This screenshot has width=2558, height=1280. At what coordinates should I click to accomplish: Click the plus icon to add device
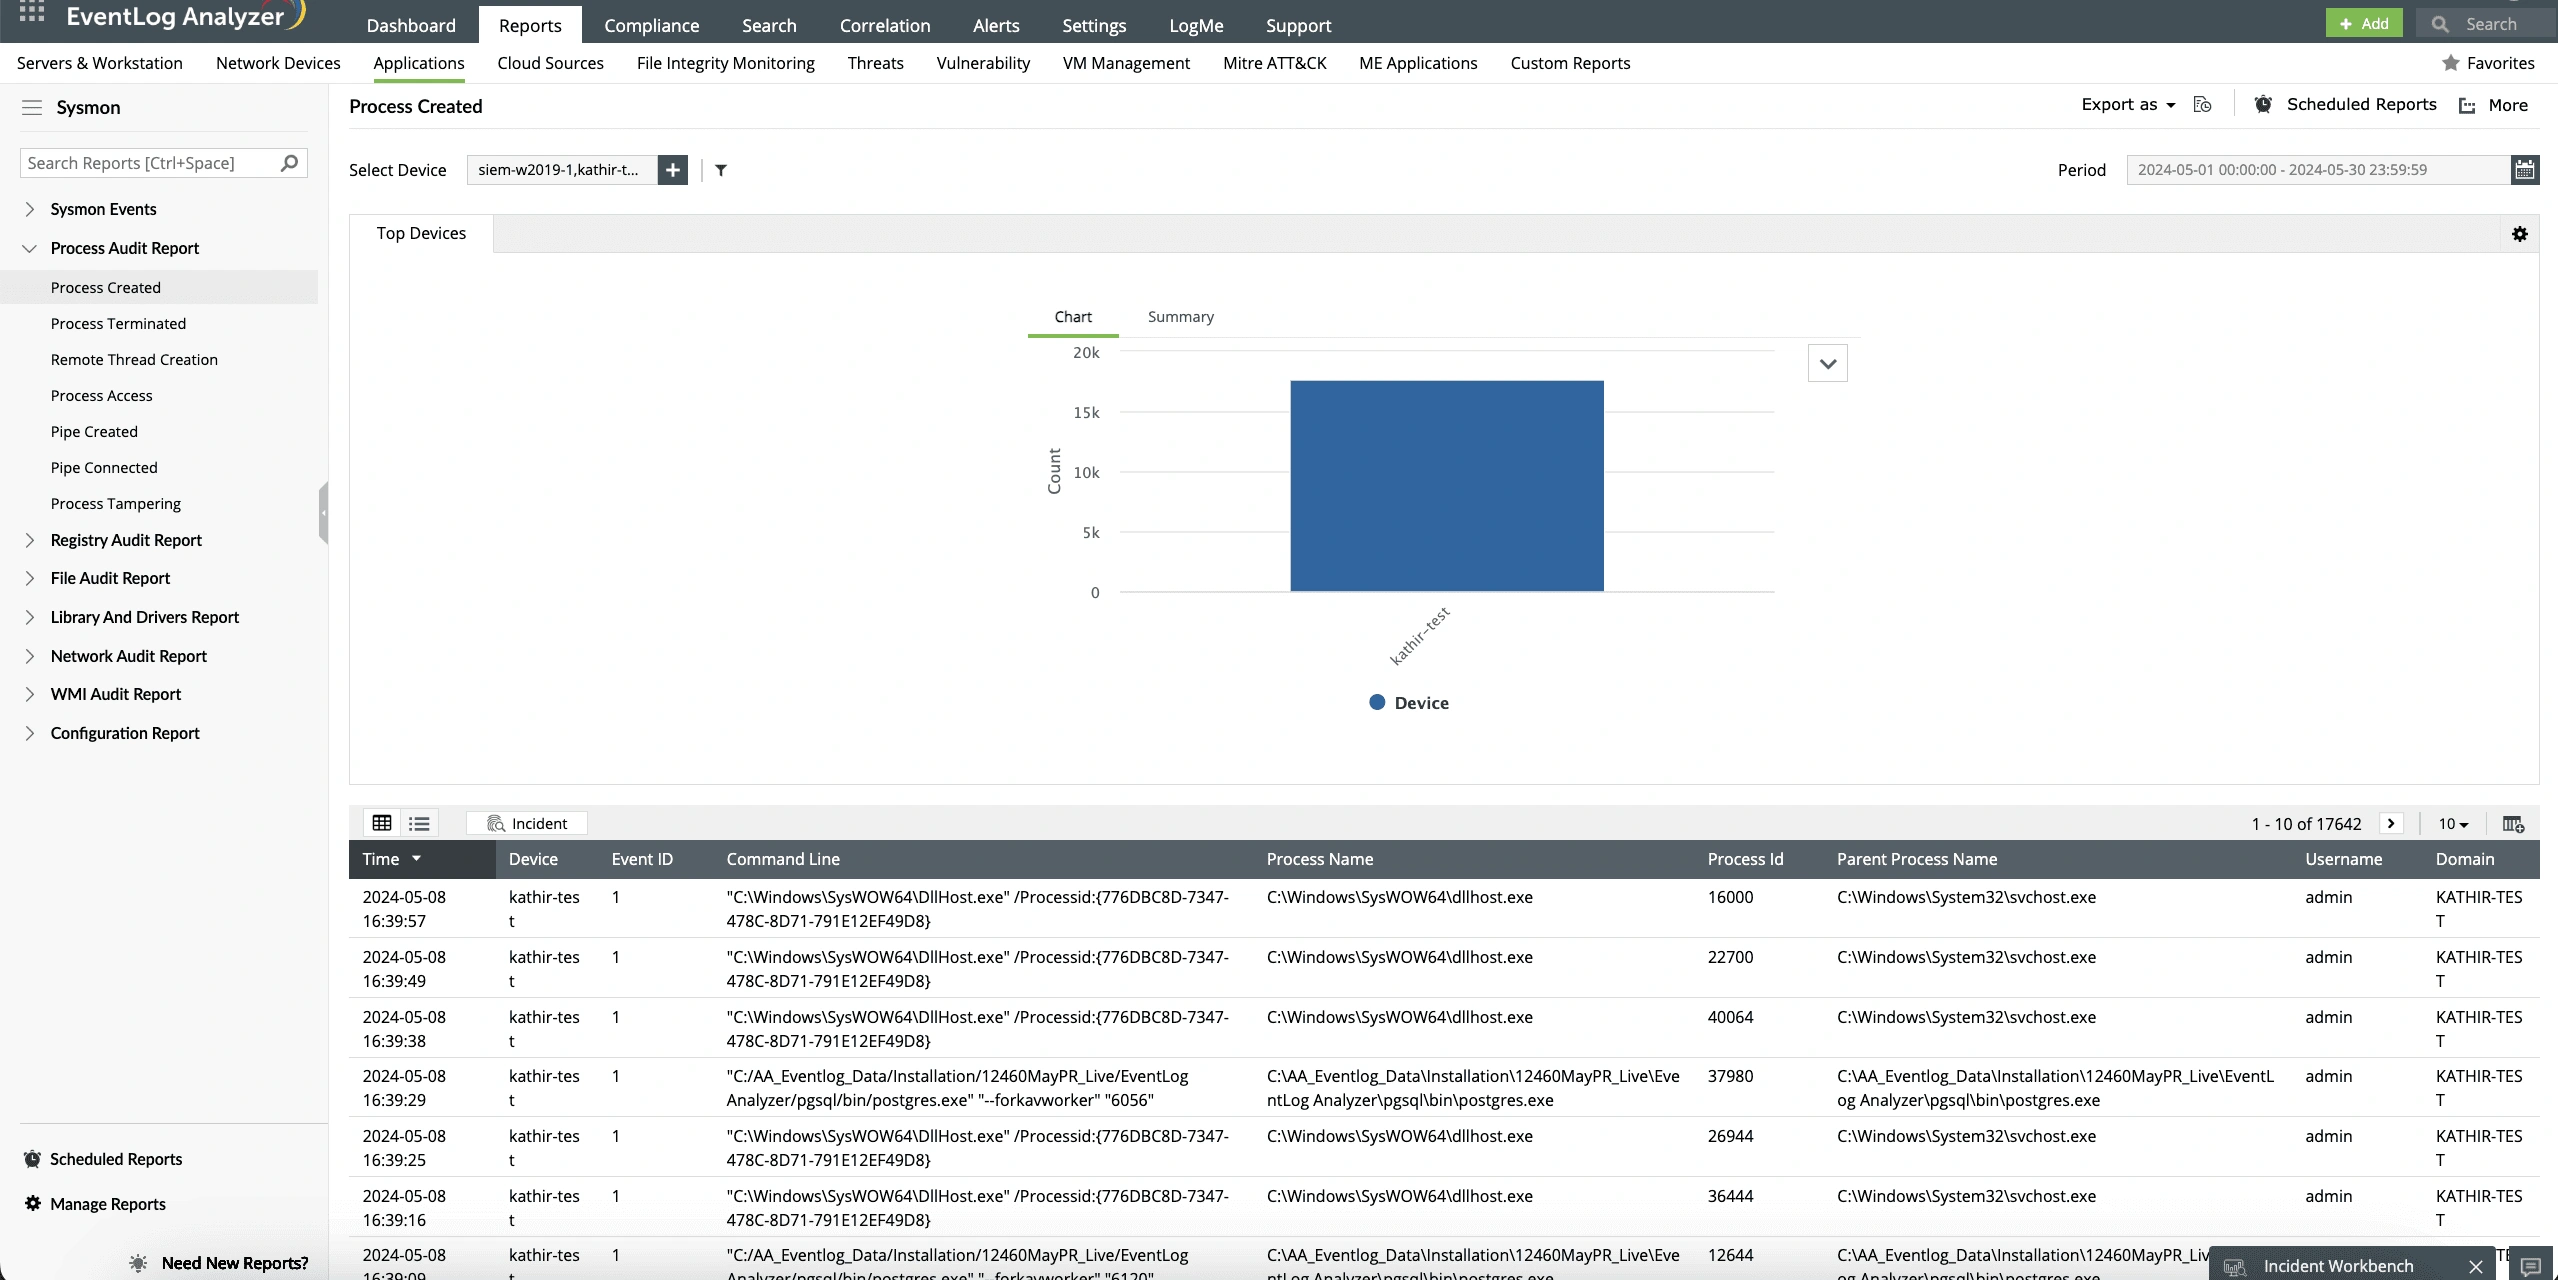pyautogui.click(x=673, y=170)
